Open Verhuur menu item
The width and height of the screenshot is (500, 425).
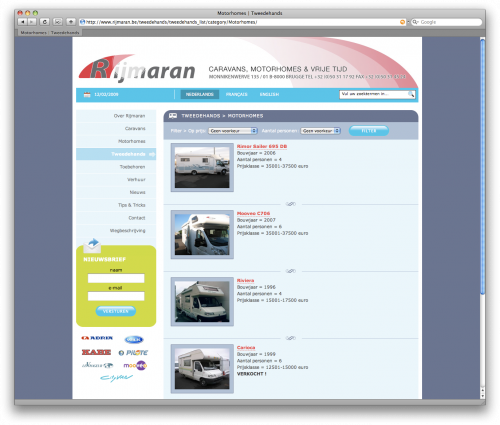click(x=116, y=179)
